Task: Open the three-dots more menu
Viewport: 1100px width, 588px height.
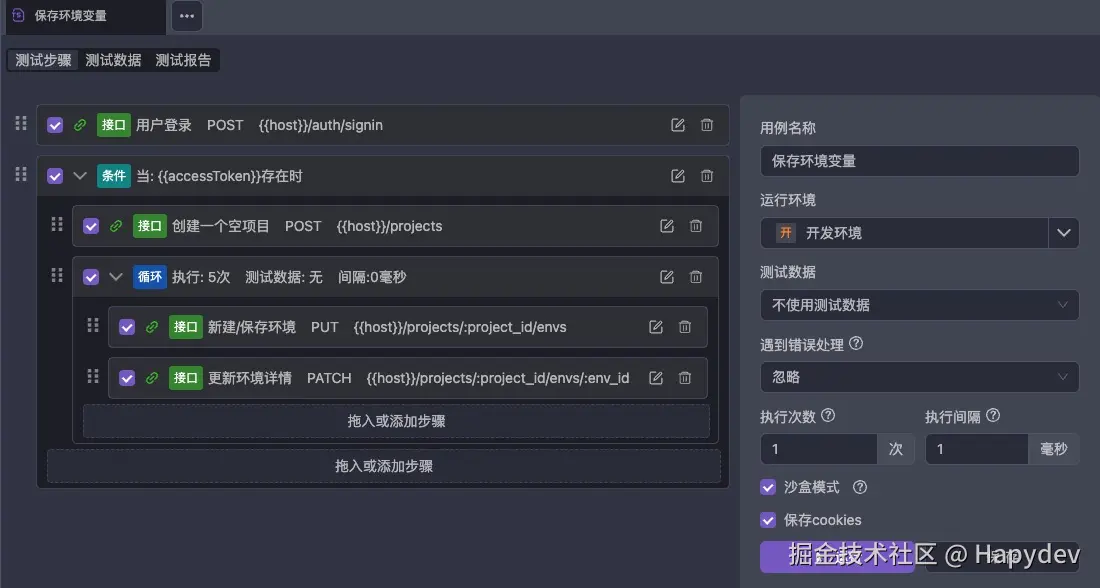Action: pyautogui.click(x=187, y=16)
